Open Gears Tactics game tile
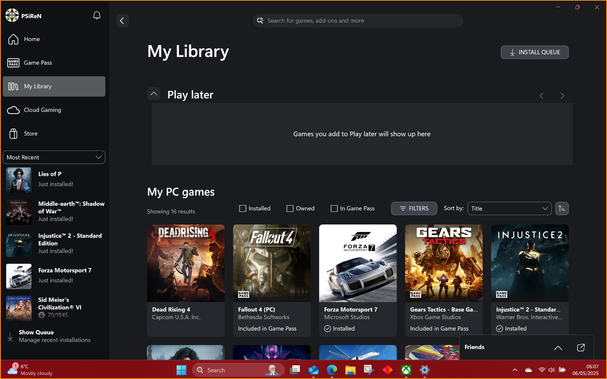Image resolution: width=607 pixels, height=379 pixels. 444,280
